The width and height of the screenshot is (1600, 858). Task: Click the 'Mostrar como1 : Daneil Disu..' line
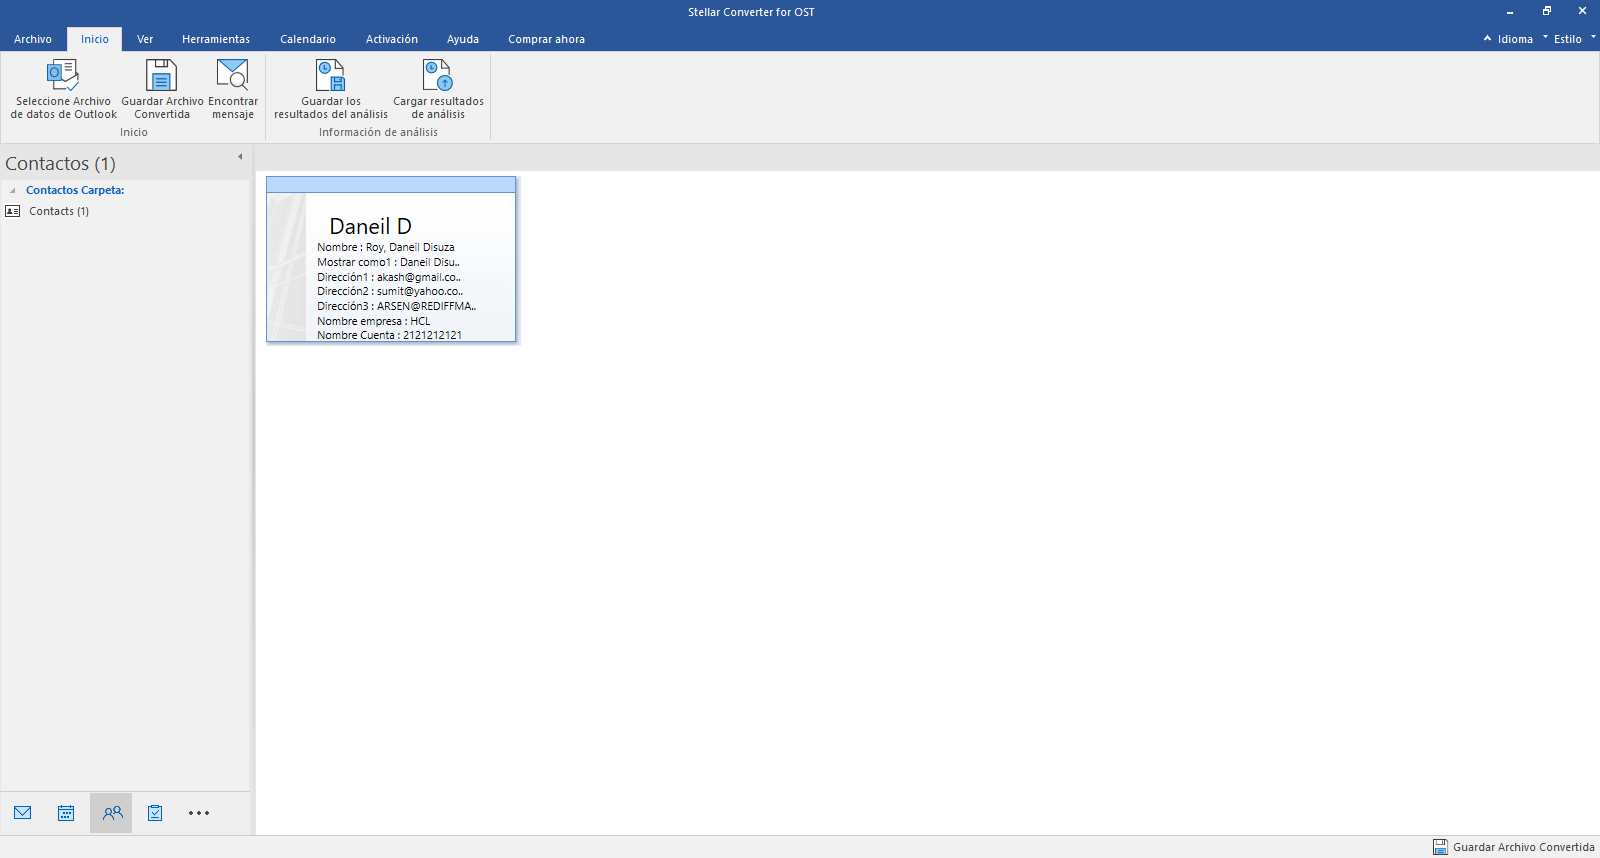[388, 262]
